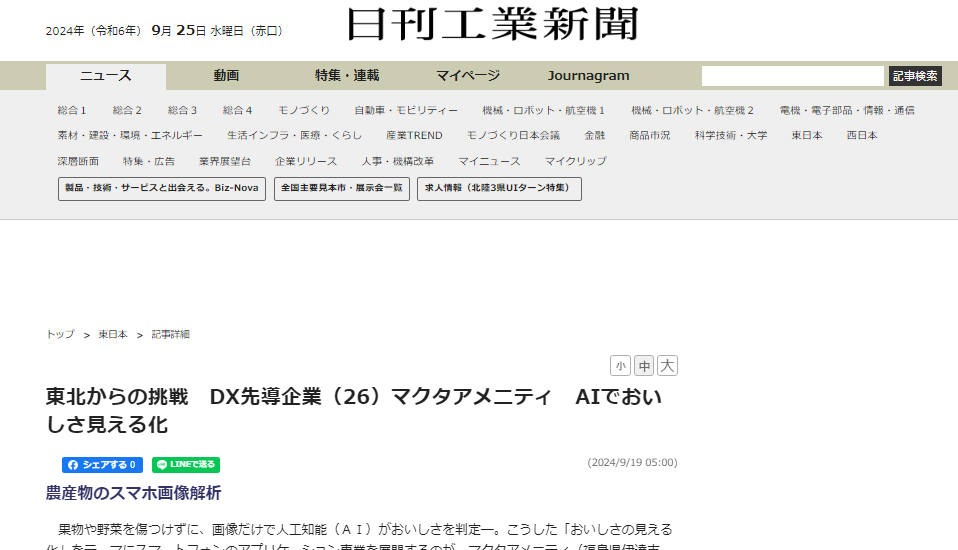This screenshot has width=958, height=550.
Task: Click the Biz-Nova 製品・技術・サービス button
Action: coord(162,189)
